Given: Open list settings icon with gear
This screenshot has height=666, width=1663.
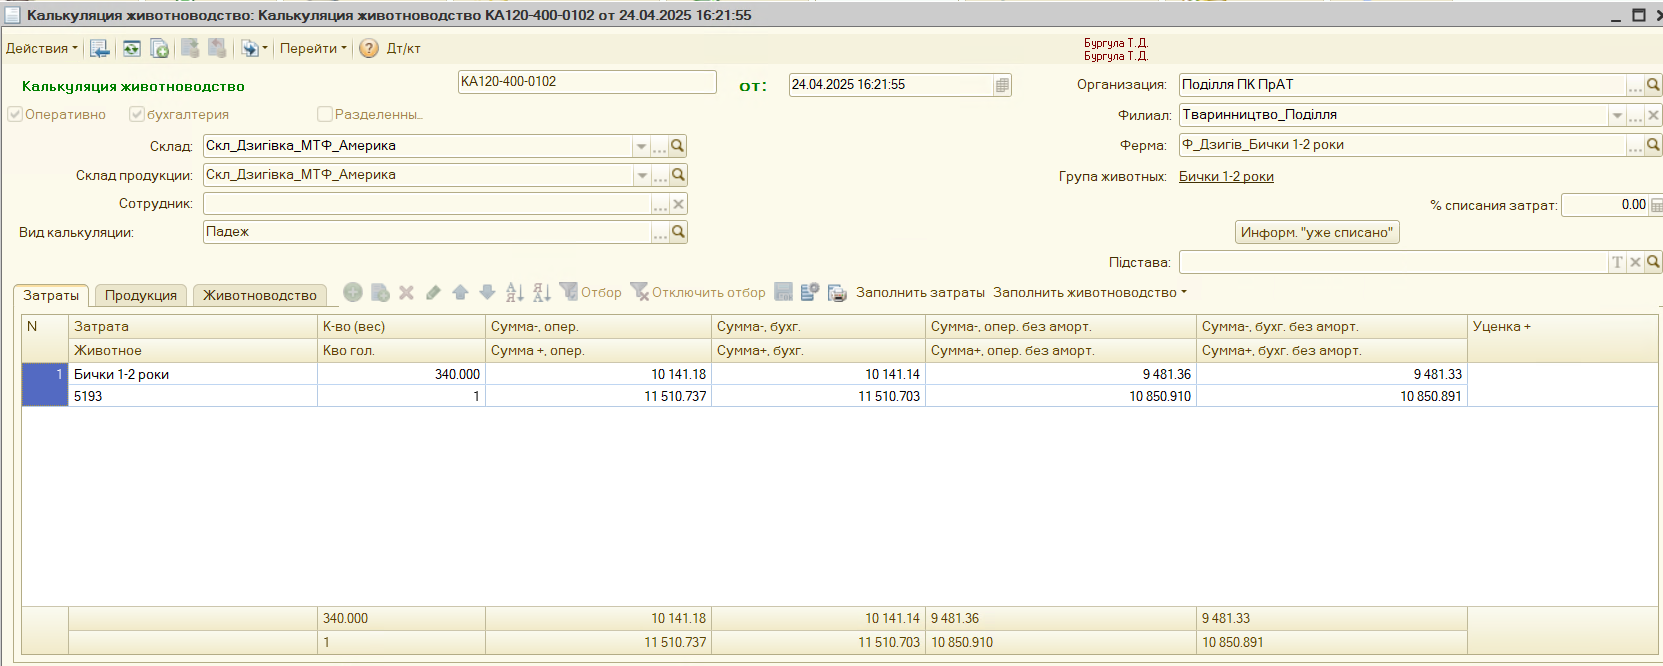Looking at the screenshot, I should [x=810, y=292].
